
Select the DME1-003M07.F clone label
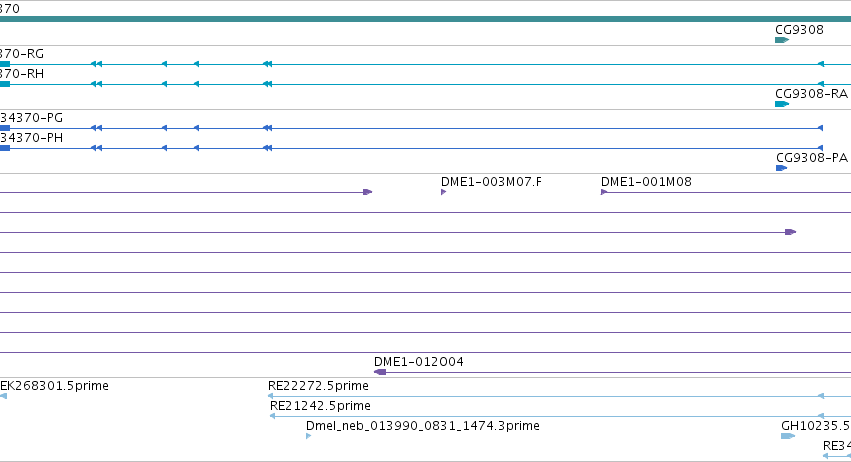point(491,182)
